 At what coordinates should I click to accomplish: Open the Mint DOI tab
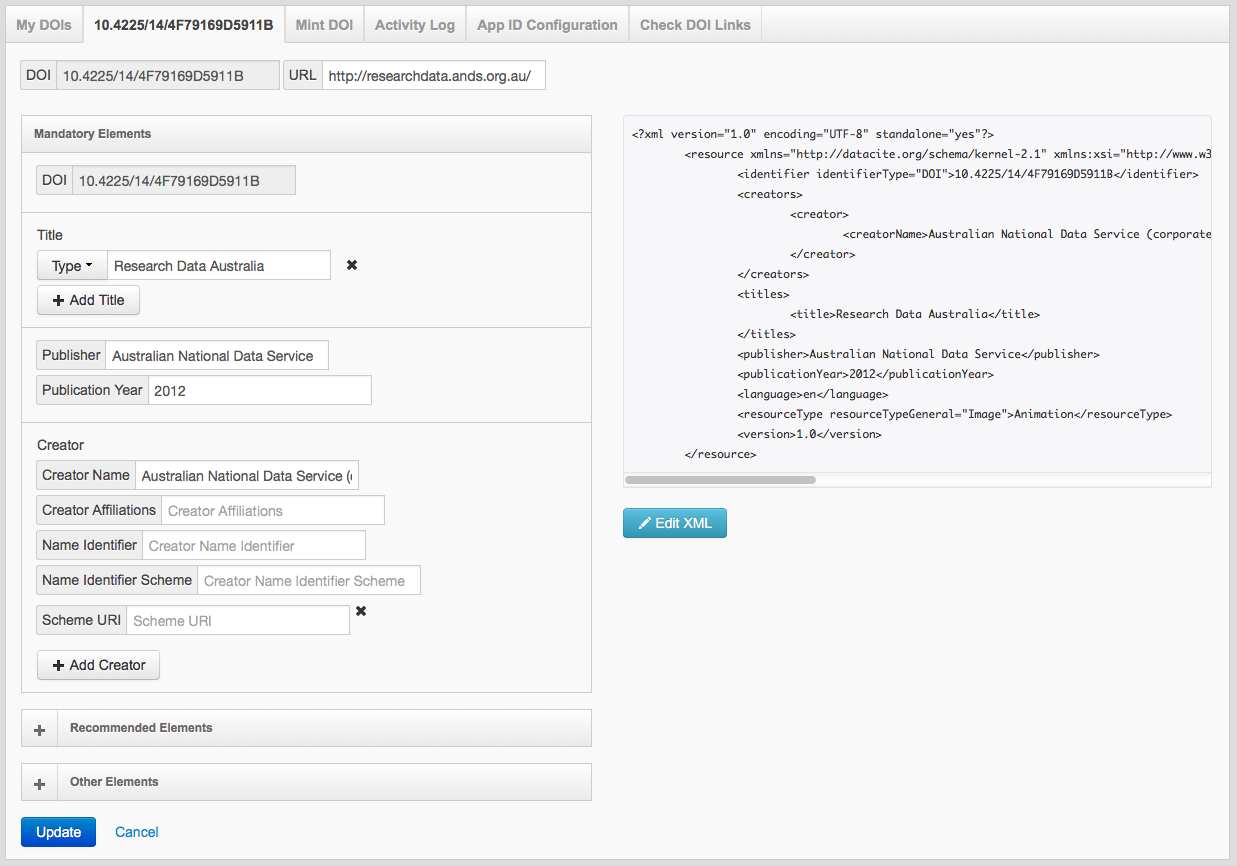point(324,25)
